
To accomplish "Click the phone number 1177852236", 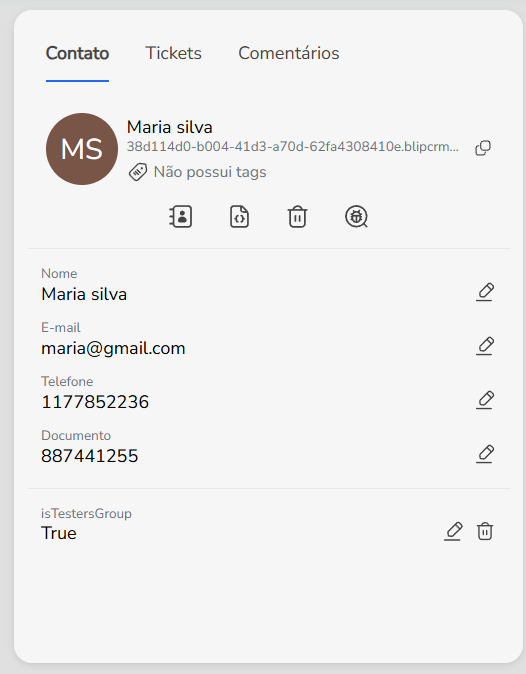I will pyautogui.click(x=95, y=402).
